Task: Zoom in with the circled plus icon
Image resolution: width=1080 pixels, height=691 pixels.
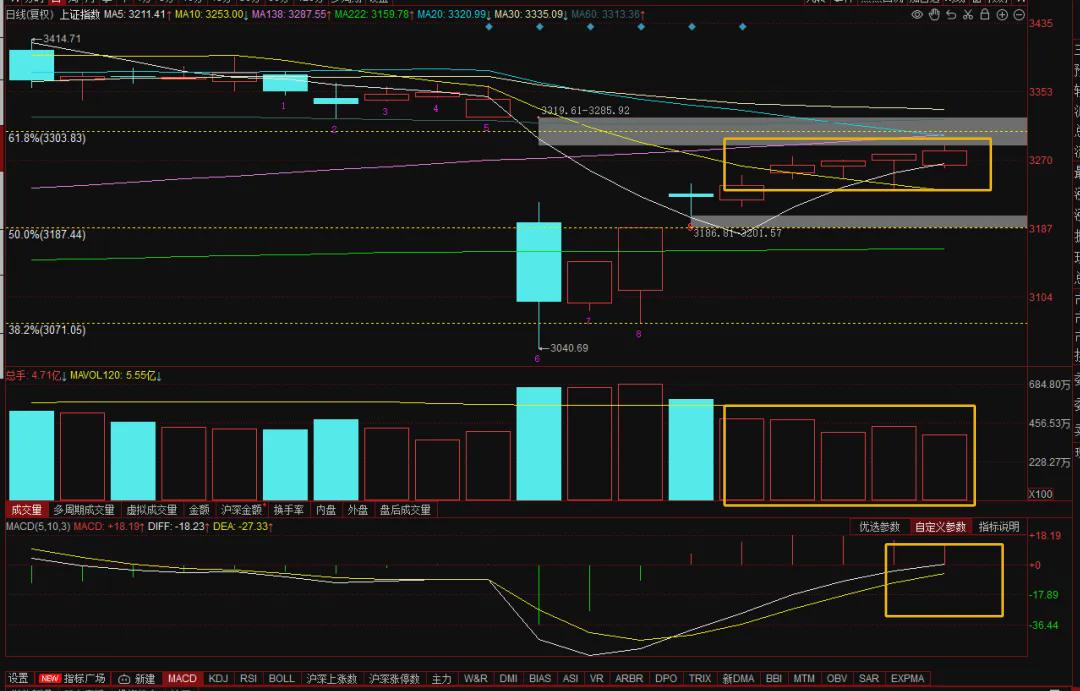Action: click(1002, 14)
